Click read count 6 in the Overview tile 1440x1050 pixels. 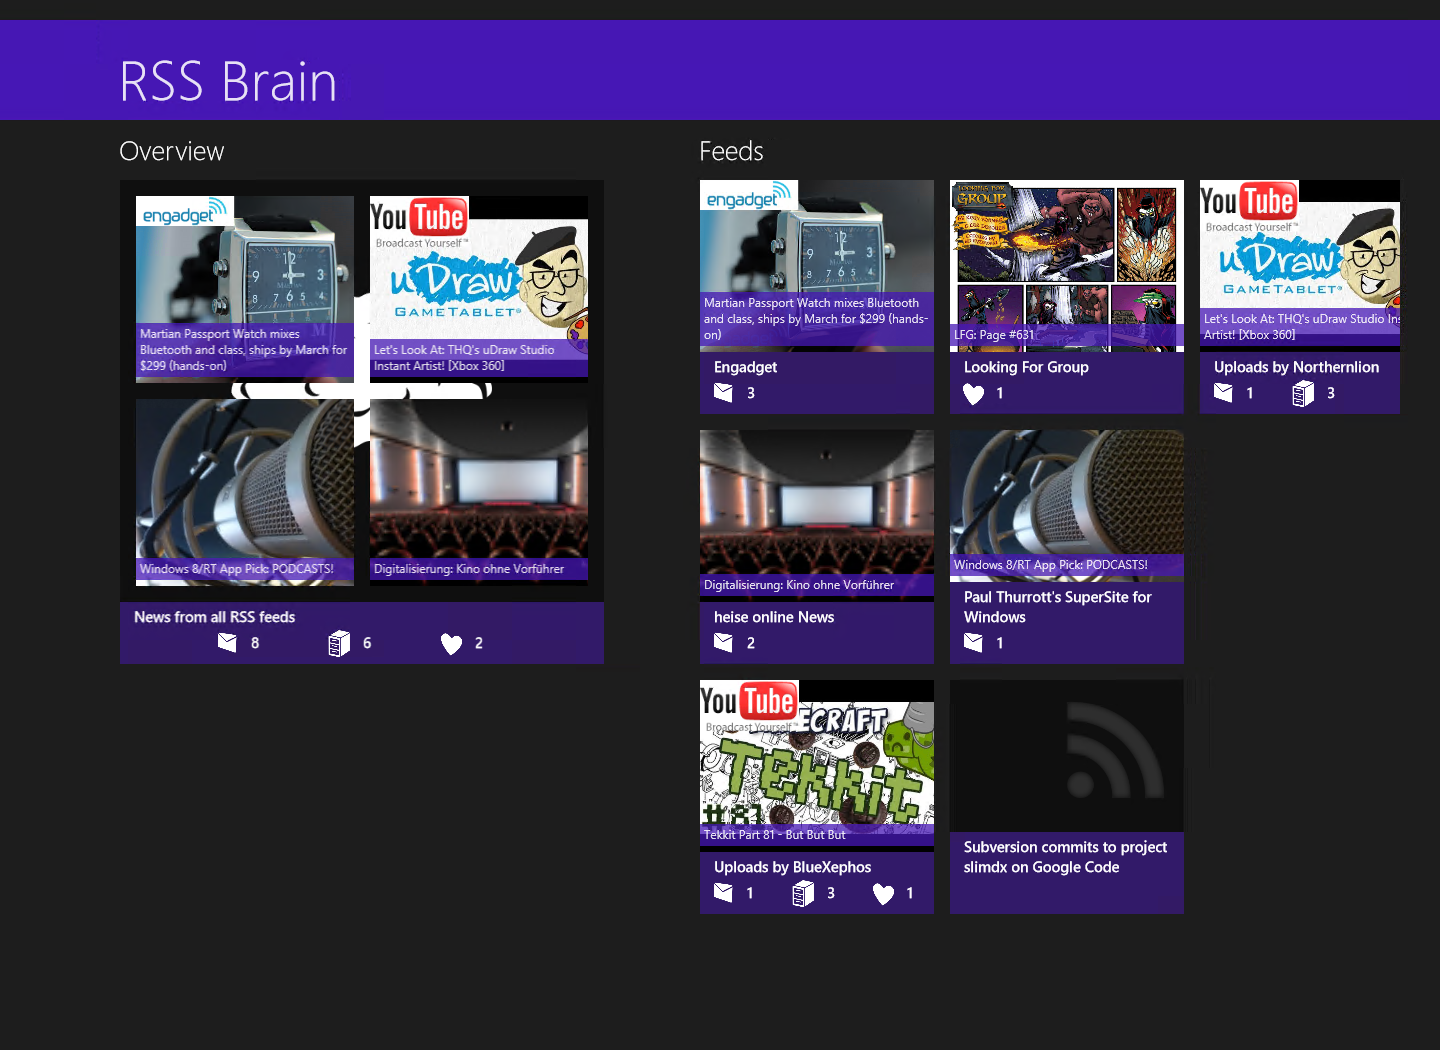tap(367, 643)
